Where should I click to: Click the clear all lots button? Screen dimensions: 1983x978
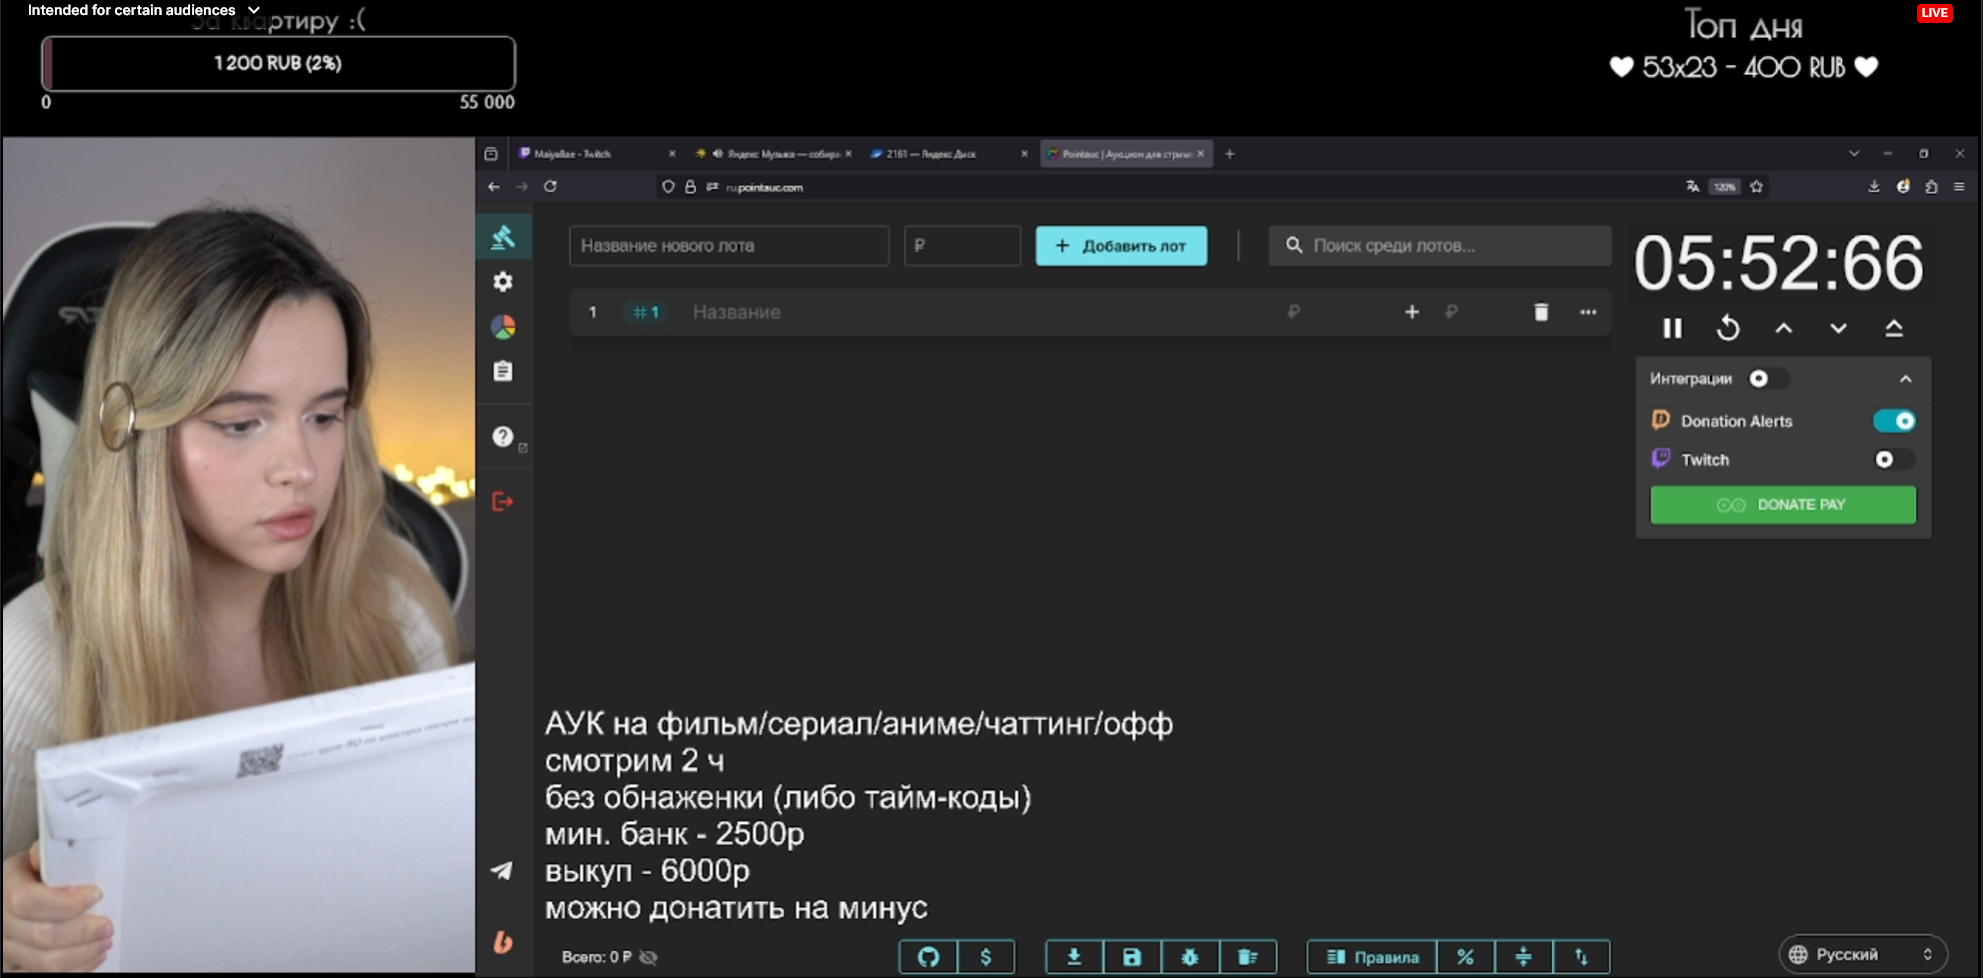[1248, 957]
